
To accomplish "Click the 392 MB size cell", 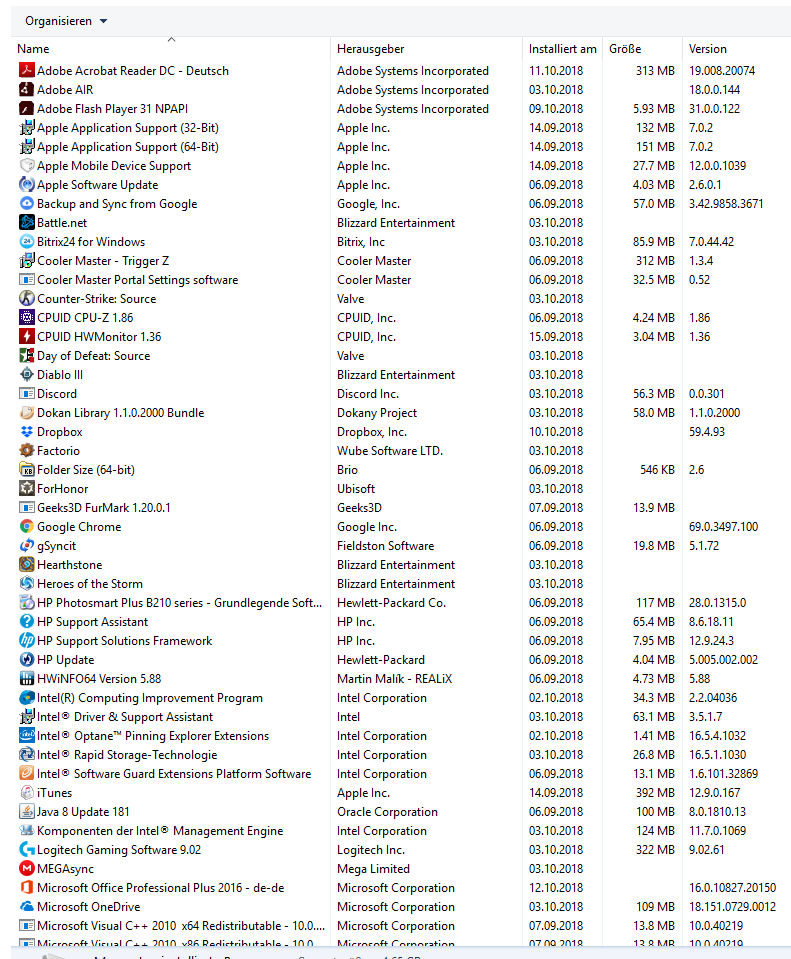I will point(656,792).
